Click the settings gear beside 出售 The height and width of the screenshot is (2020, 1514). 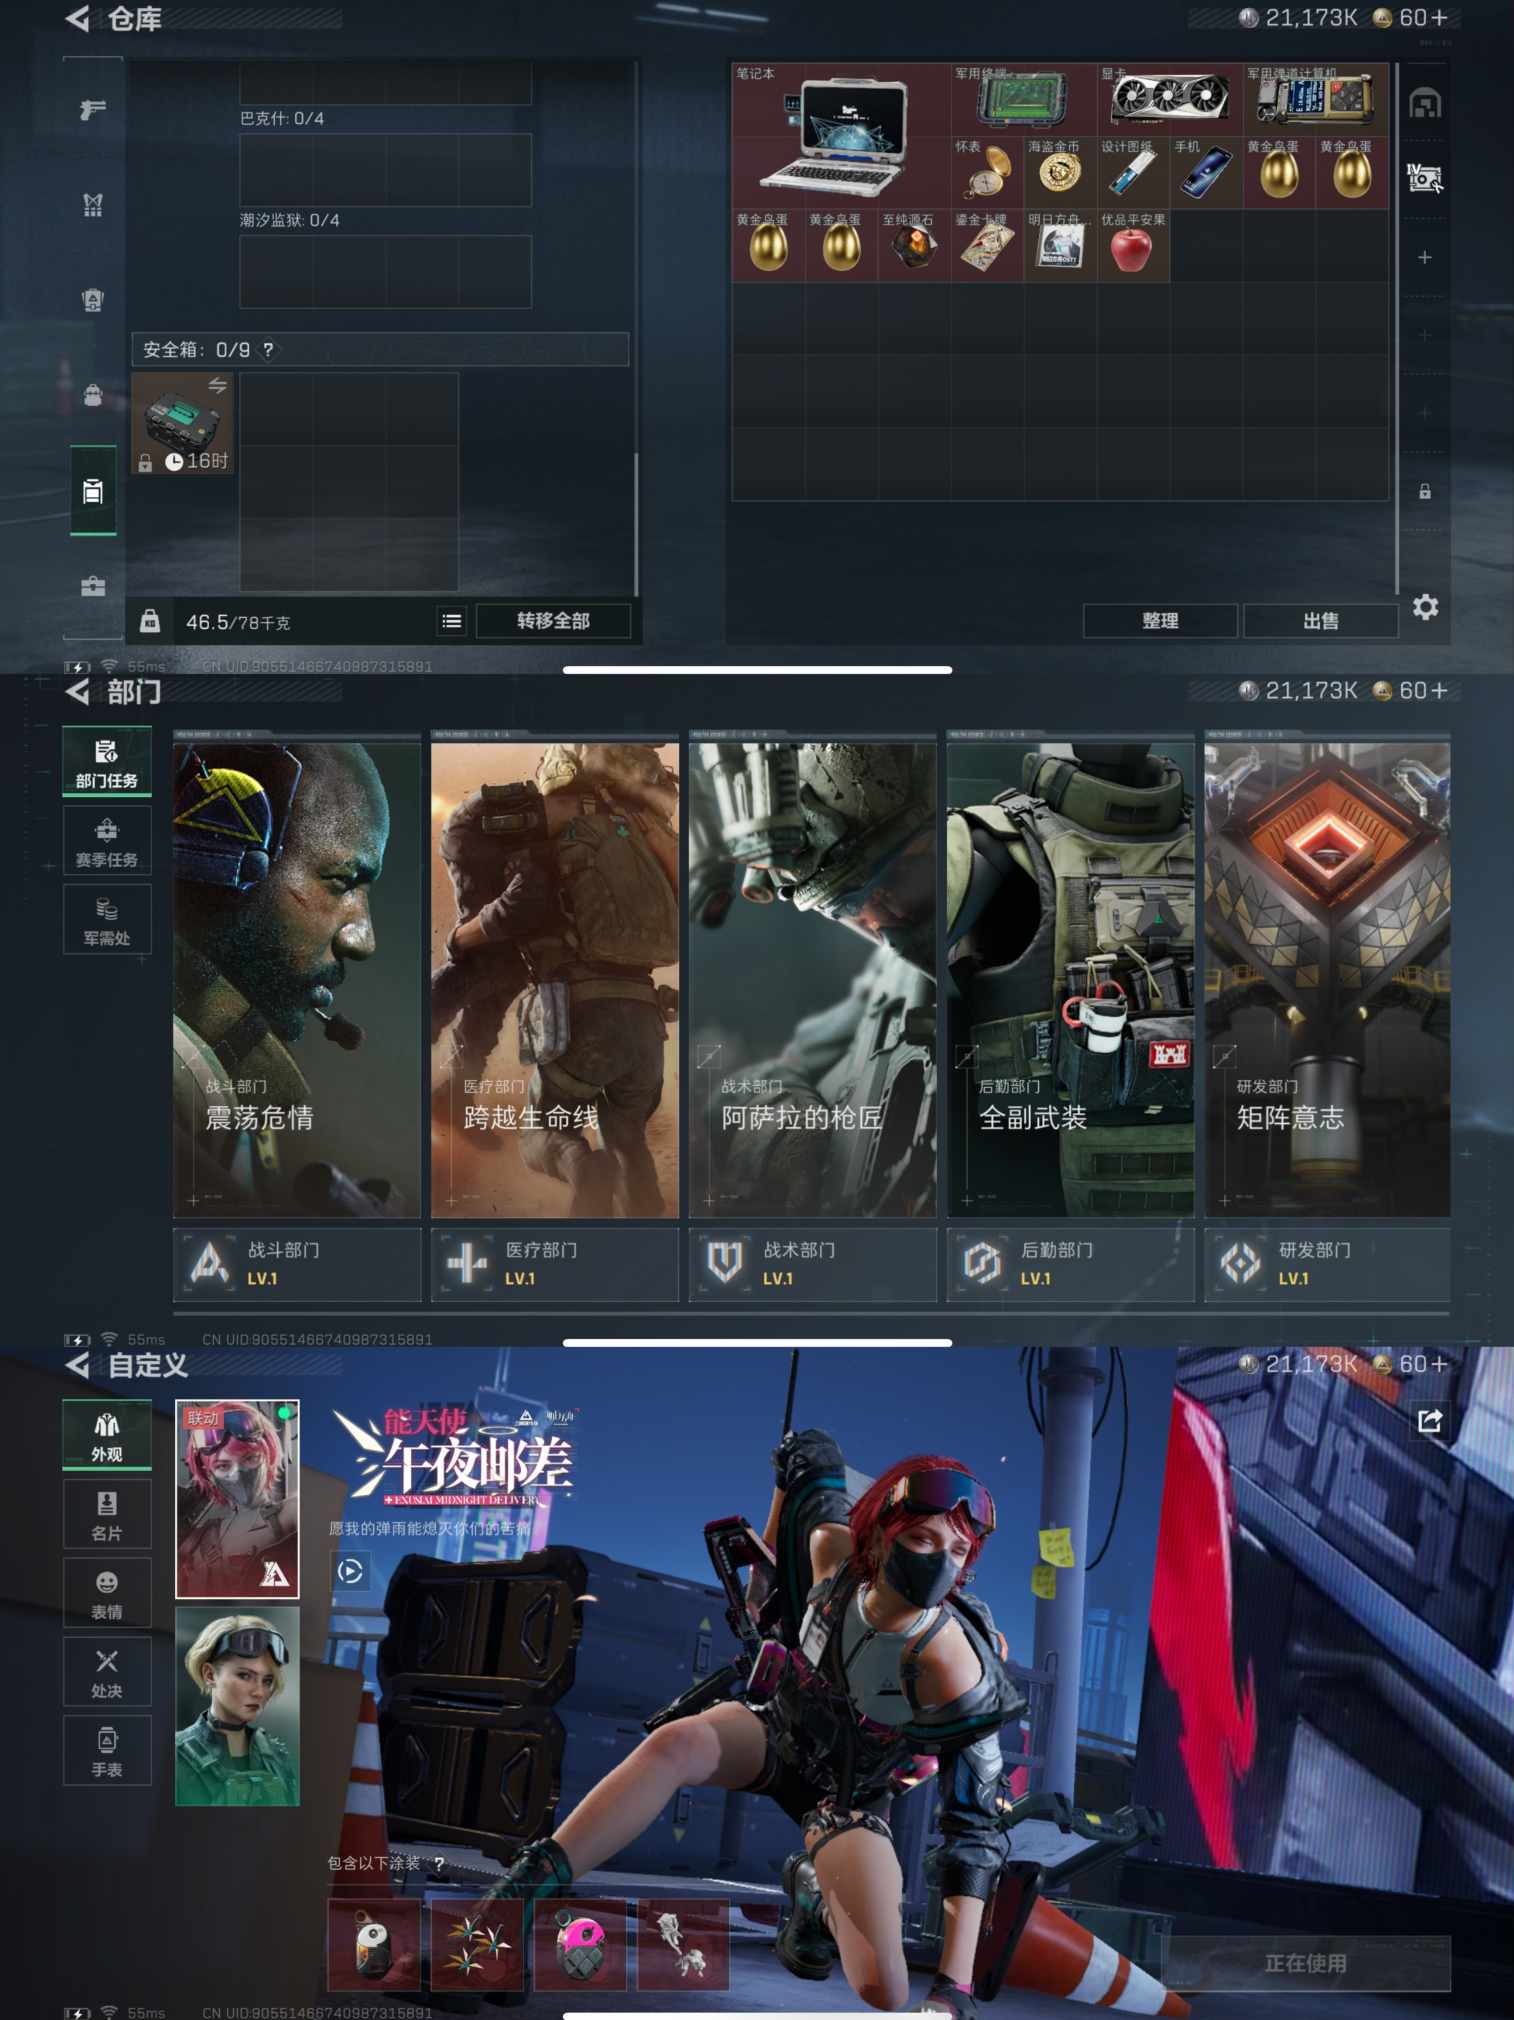pyautogui.click(x=1425, y=607)
